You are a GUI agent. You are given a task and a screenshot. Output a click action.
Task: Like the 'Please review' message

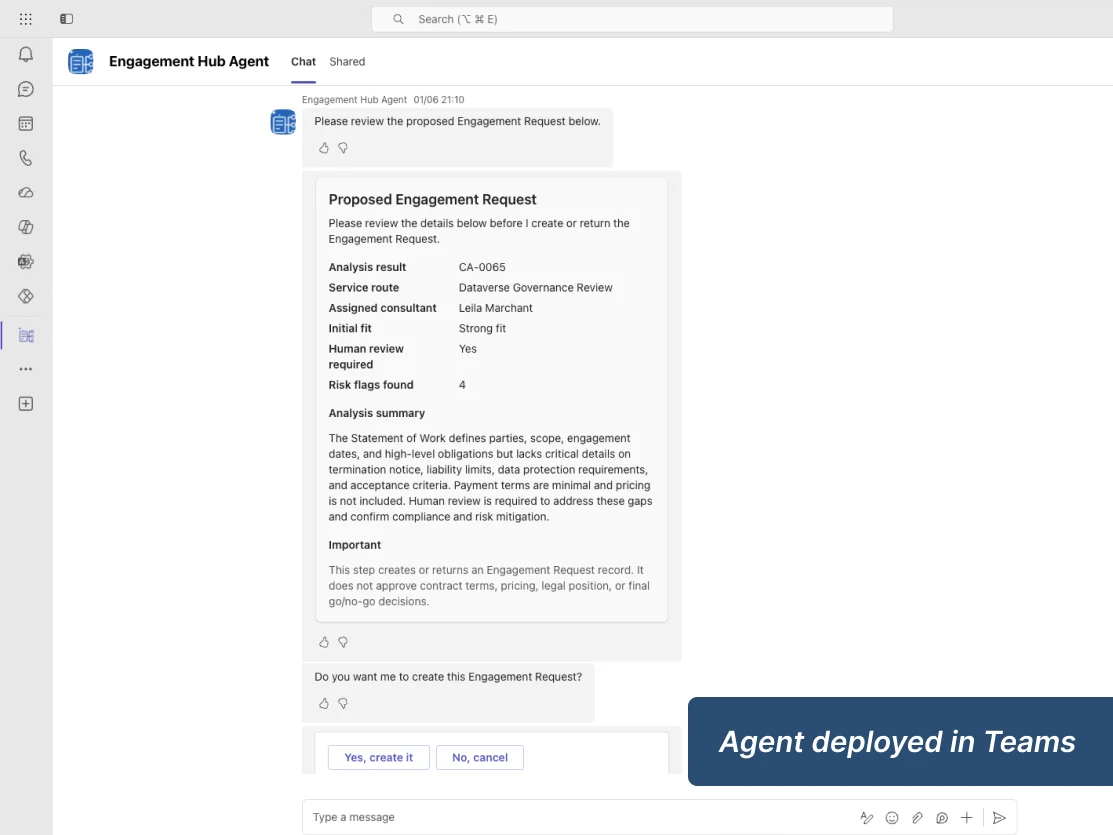coord(324,148)
